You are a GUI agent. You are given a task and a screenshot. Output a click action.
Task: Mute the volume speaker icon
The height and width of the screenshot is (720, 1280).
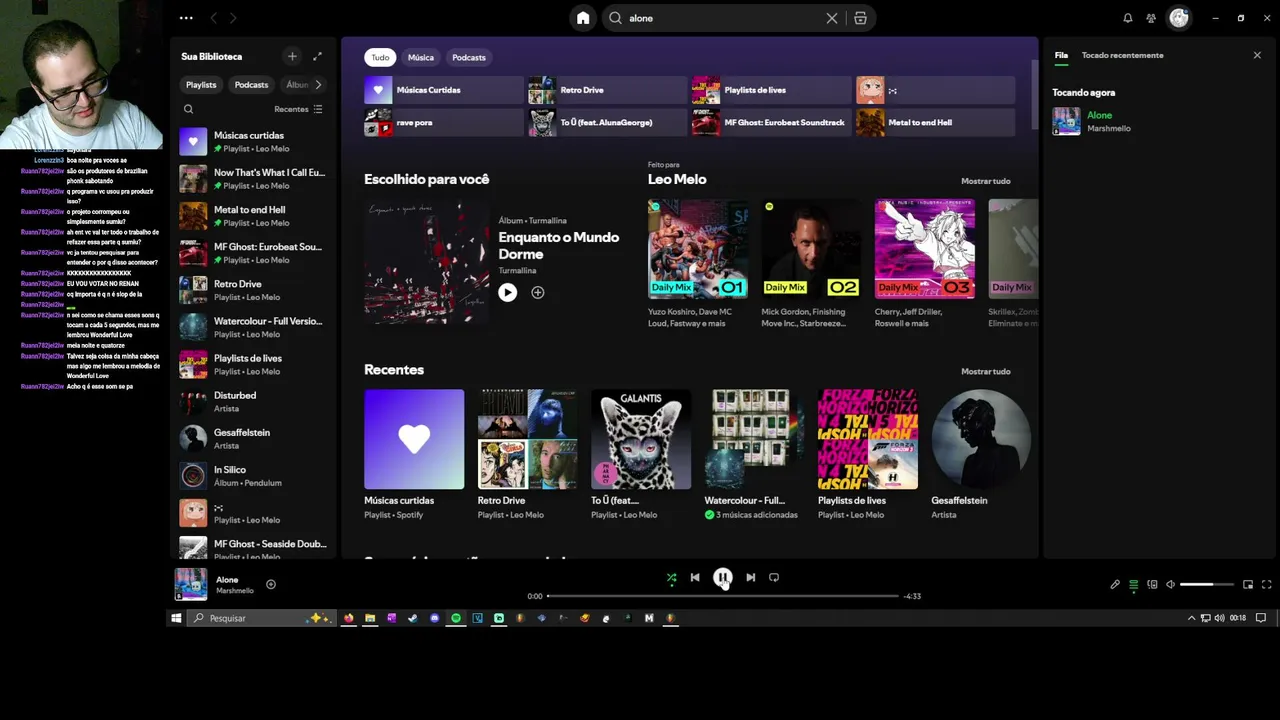click(x=1170, y=584)
